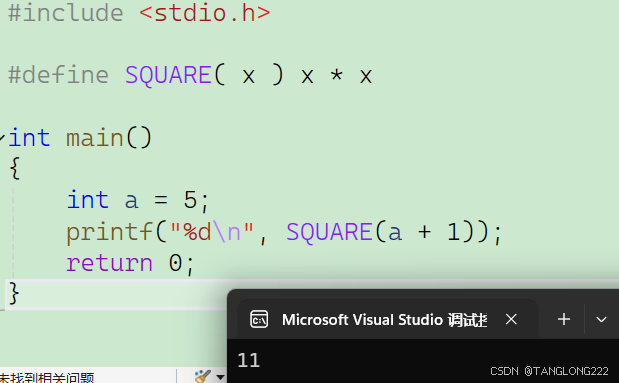Open a new terminal tab with the plus button
This screenshot has width=619, height=383.
[564, 319]
